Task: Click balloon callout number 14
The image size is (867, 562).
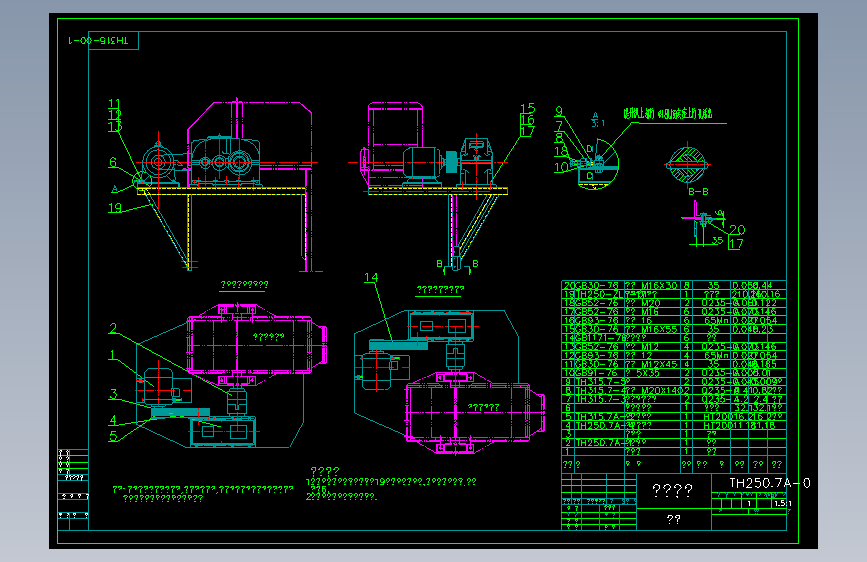Action: click(371, 277)
